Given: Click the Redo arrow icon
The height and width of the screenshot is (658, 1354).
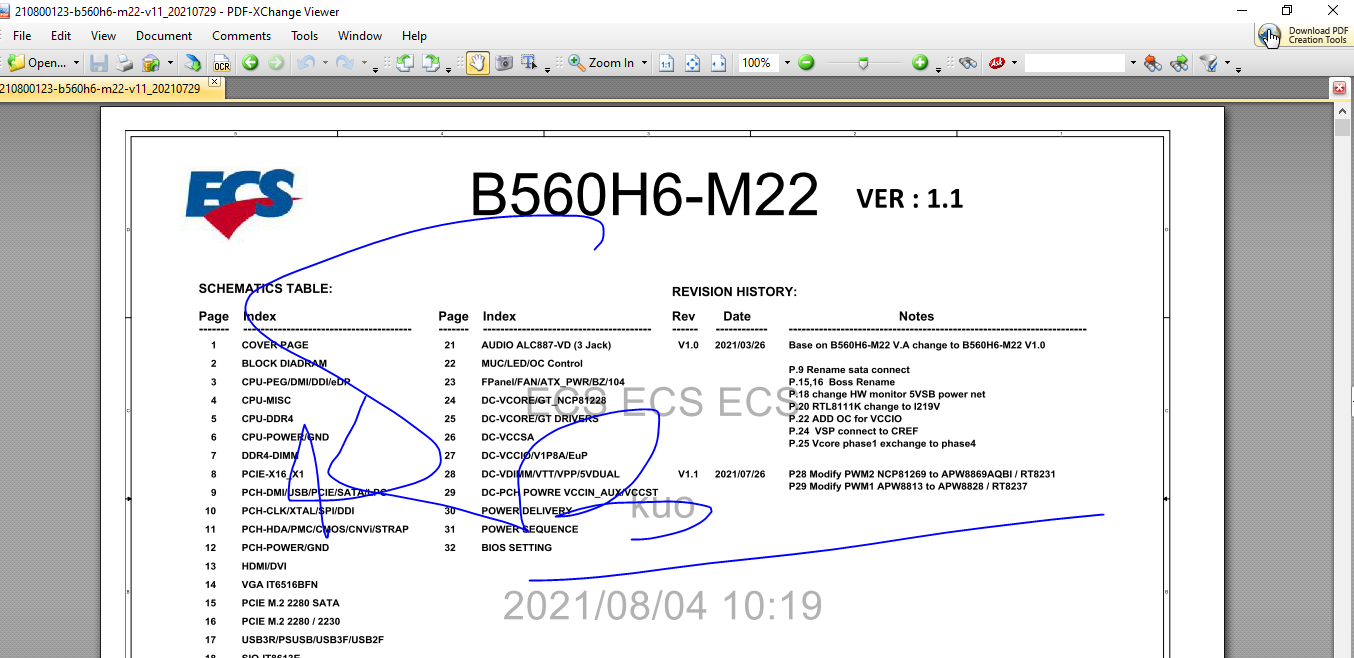Looking at the screenshot, I should point(344,62).
